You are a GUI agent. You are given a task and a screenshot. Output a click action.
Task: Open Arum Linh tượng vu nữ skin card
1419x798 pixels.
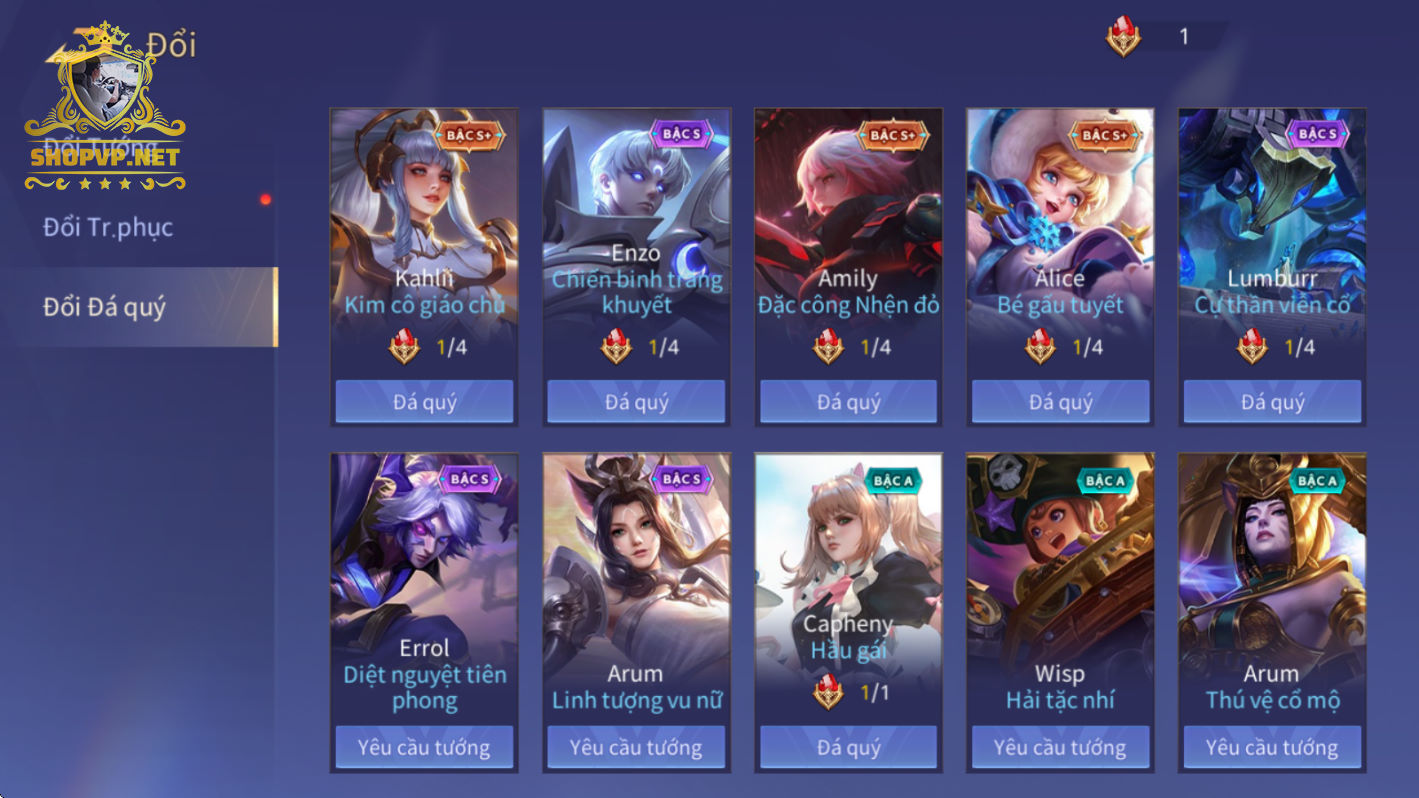636,588
